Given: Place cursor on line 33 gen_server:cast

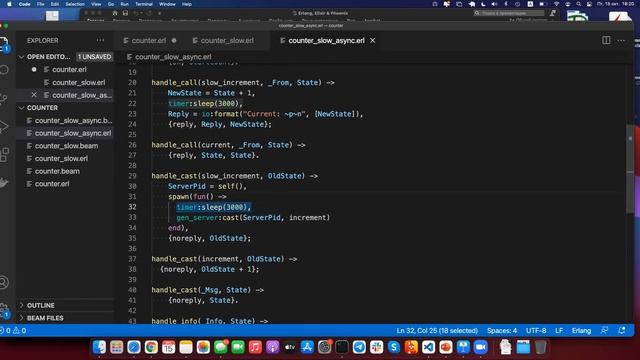Looking at the screenshot, I should coord(253,218).
